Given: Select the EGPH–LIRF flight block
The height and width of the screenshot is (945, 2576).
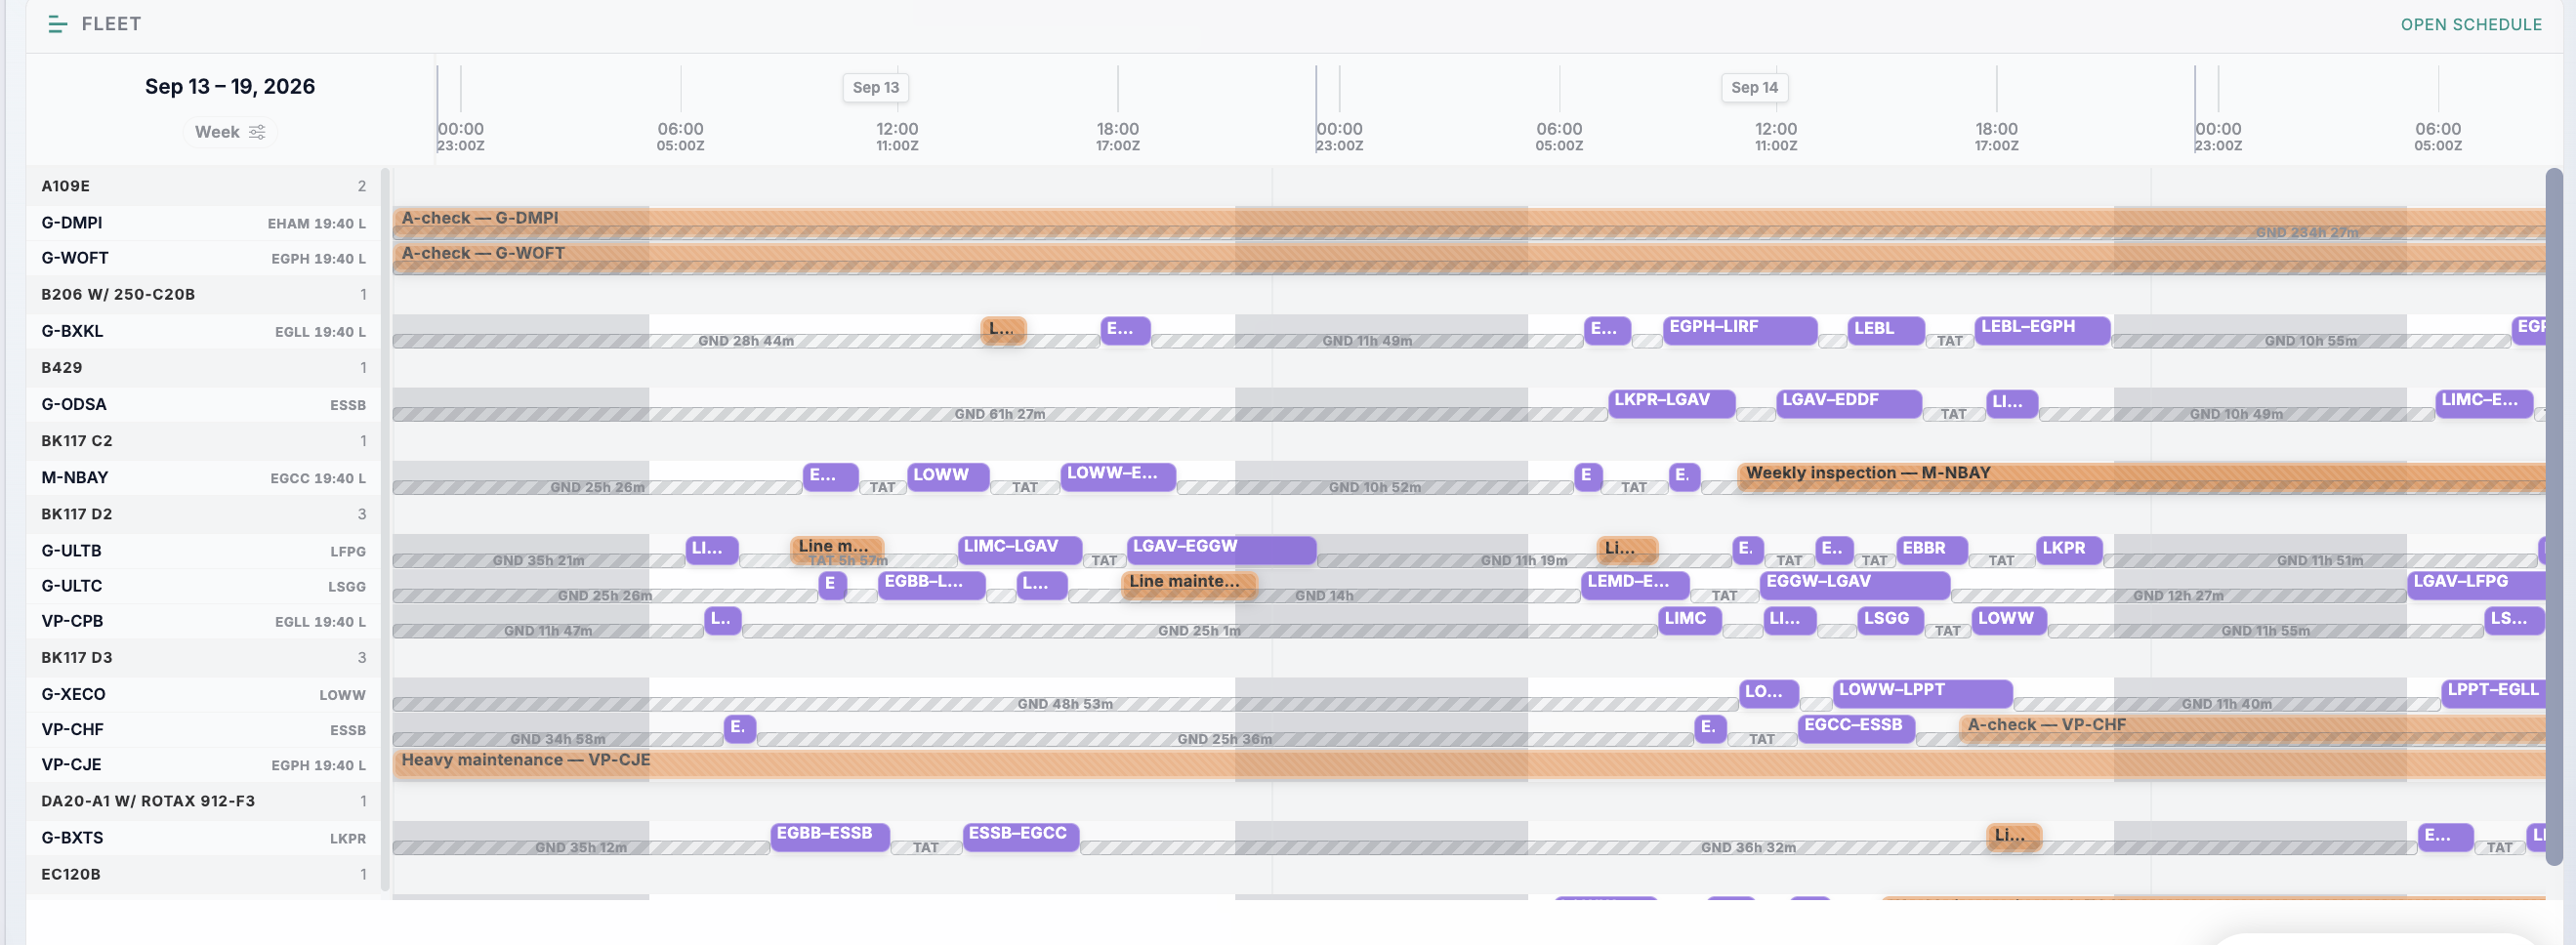Looking at the screenshot, I should click(x=1740, y=330).
